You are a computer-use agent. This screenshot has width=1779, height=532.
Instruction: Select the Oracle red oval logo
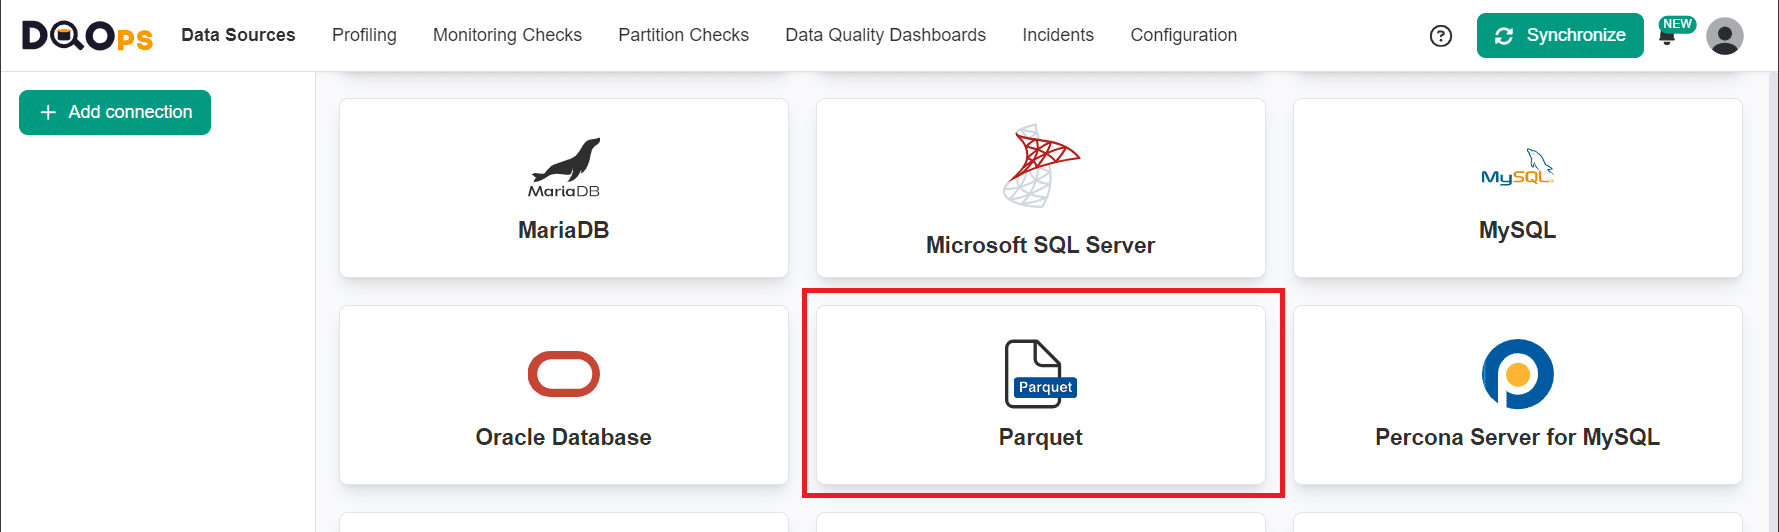coord(564,374)
